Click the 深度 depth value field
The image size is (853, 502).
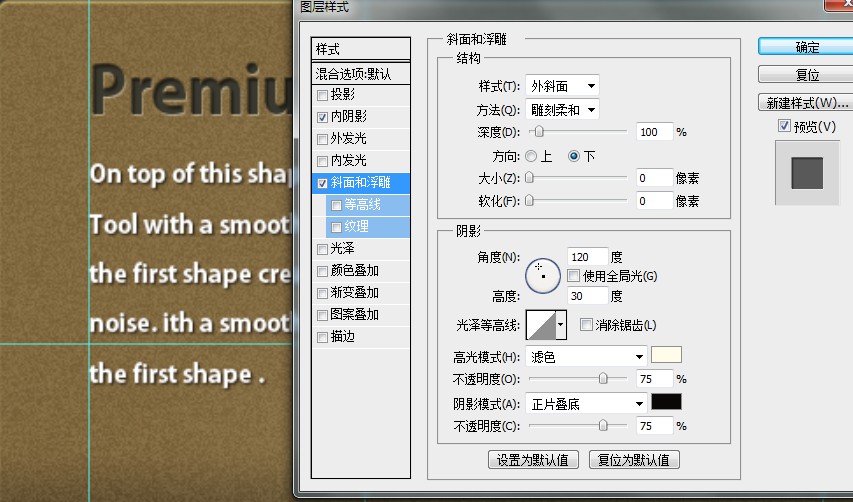pos(654,132)
